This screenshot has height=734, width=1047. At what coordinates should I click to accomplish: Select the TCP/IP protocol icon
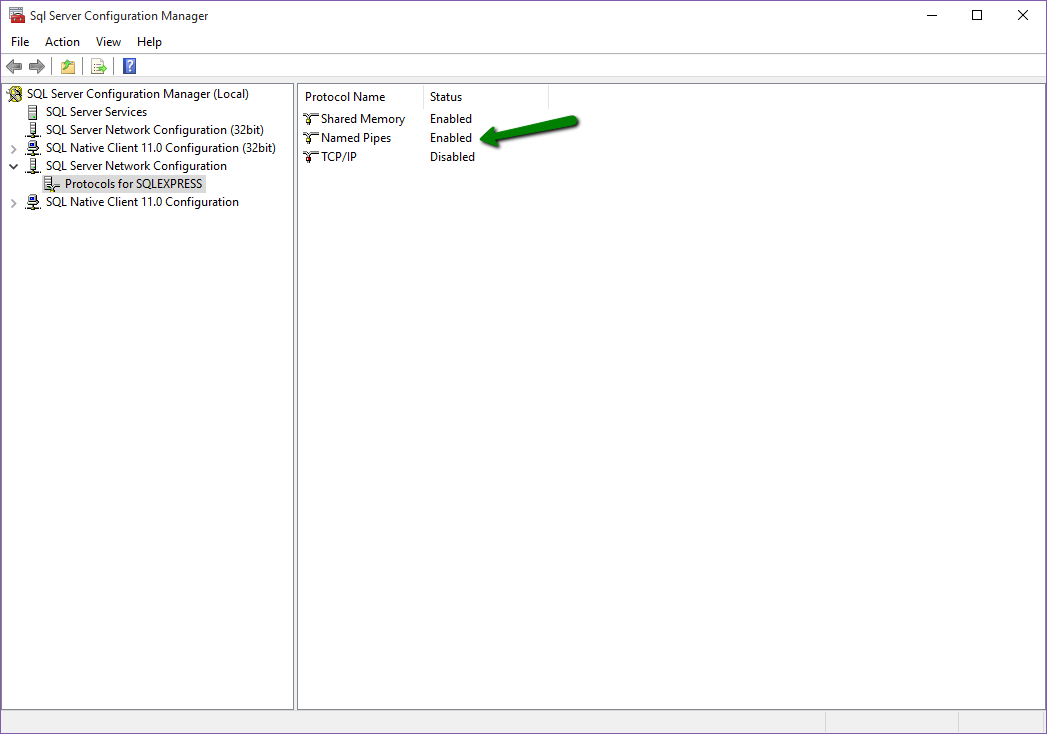(x=310, y=156)
